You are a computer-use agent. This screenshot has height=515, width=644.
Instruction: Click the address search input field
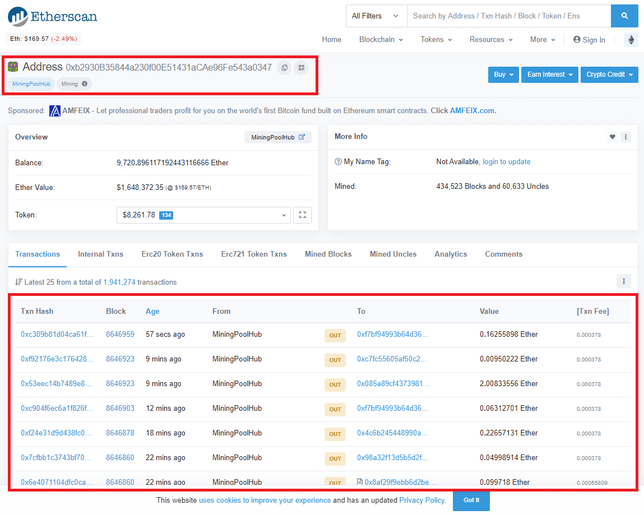[507, 16]
